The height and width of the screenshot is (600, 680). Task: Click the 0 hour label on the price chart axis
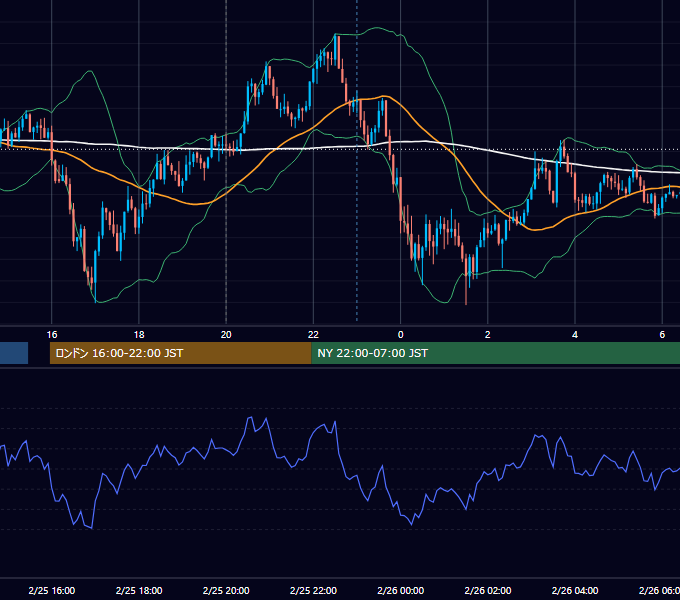pyautogui.click(x=400, y=335)
